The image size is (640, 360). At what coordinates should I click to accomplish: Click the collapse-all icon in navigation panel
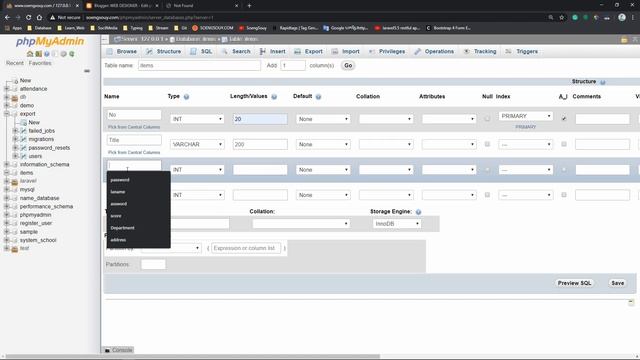[87, 71]
